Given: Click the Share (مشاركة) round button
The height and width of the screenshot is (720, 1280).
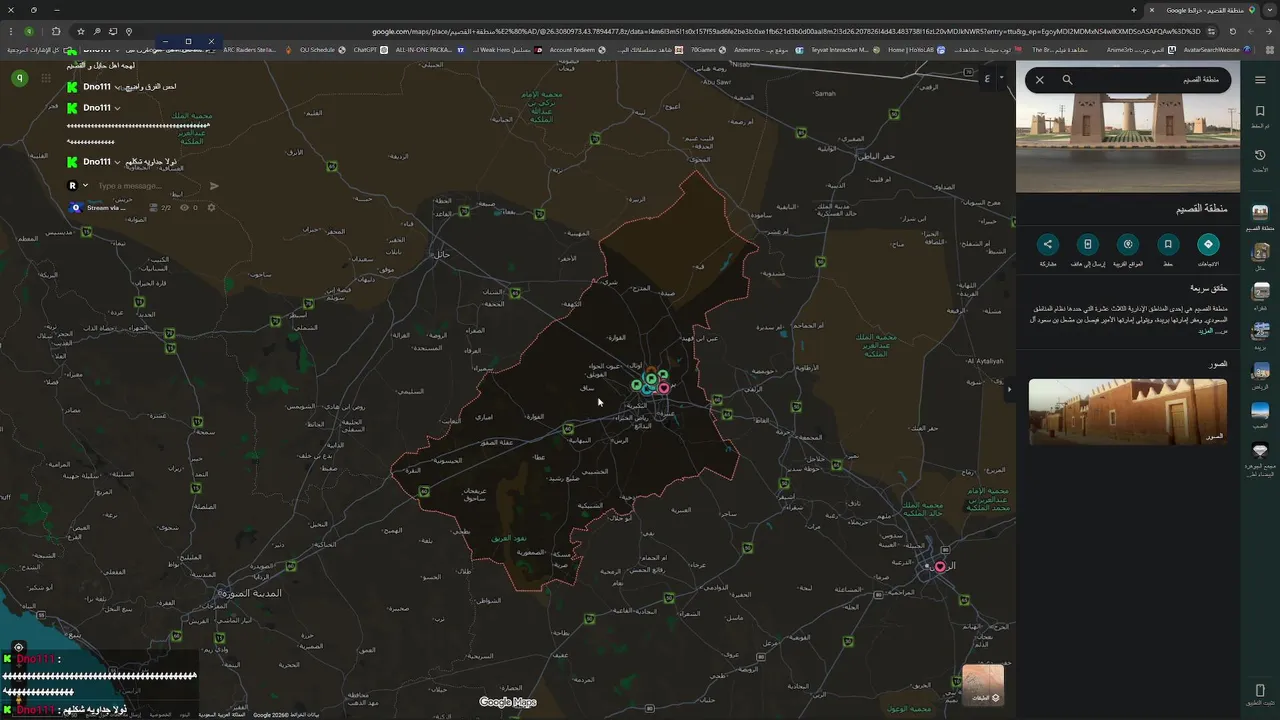Looking at the screenshot, I should pos(1048,244).
